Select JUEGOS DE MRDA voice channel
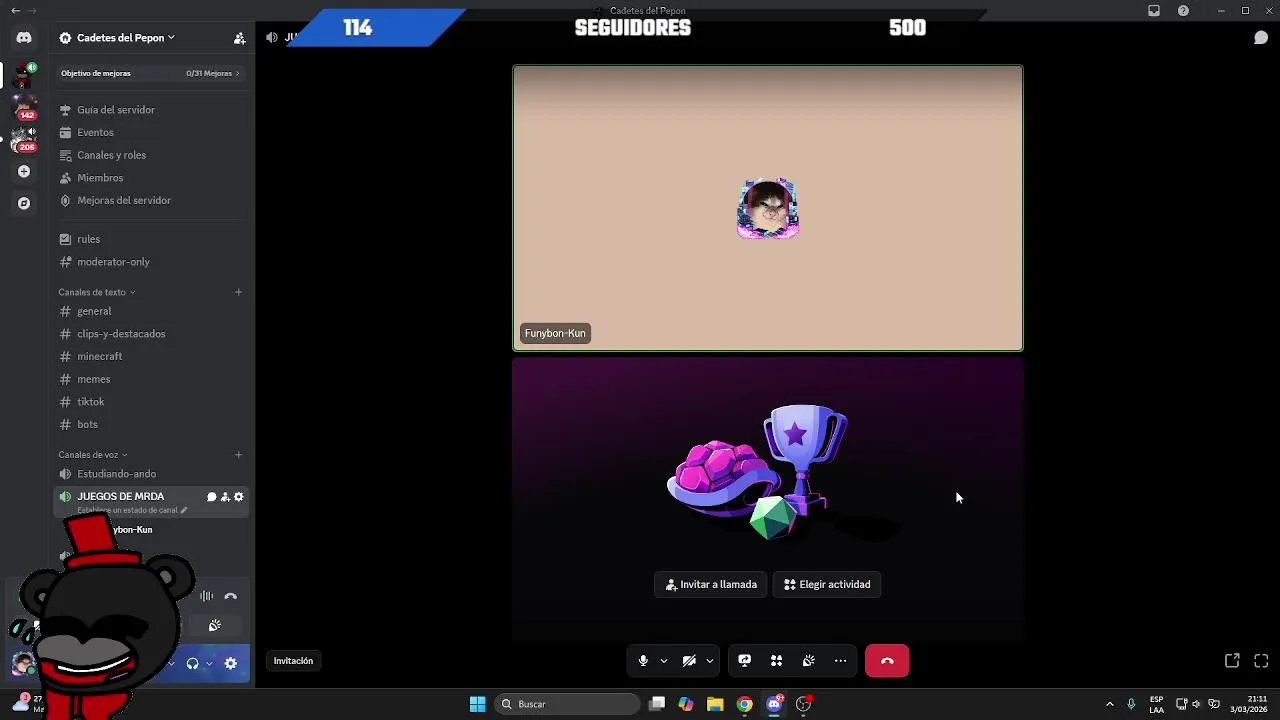This screenshot has width=1280, height=720. tap(152, 502)
